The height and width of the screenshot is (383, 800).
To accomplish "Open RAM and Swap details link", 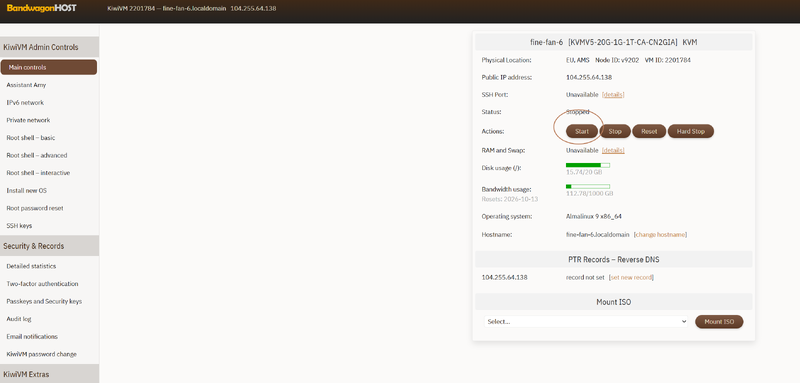I will 613,150.
